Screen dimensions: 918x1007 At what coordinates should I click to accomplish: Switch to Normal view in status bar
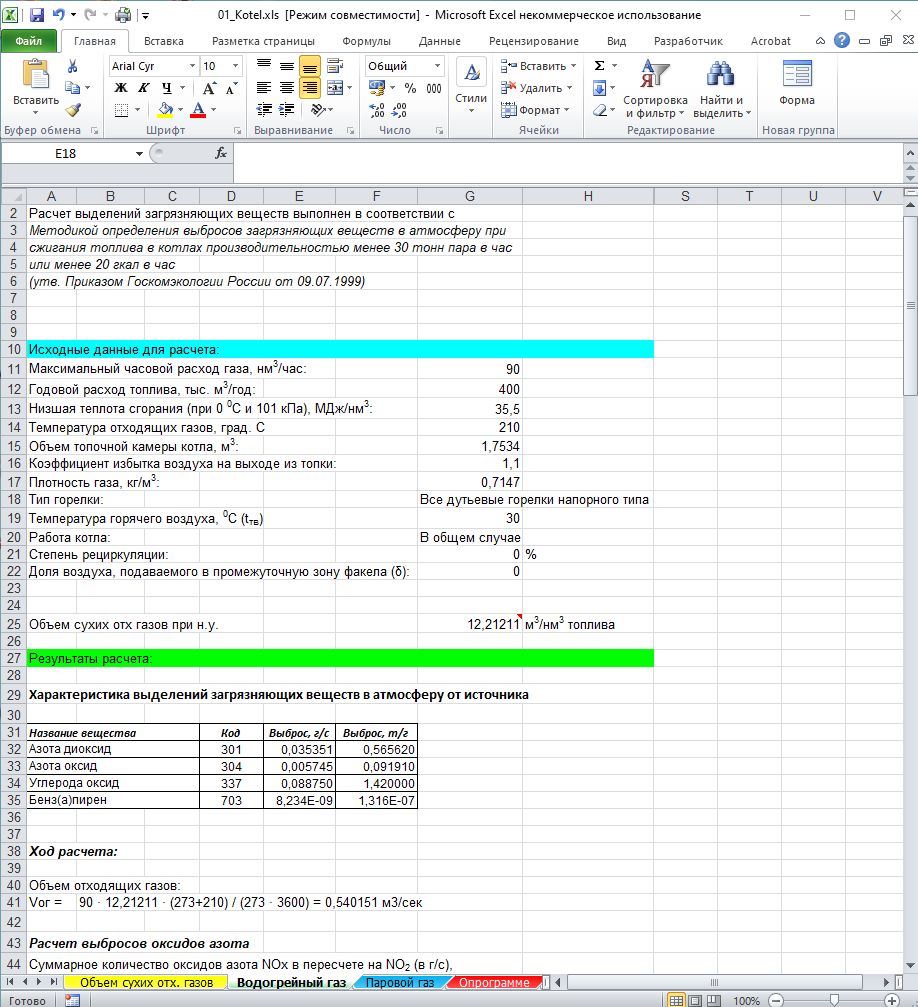(675, 1001)
